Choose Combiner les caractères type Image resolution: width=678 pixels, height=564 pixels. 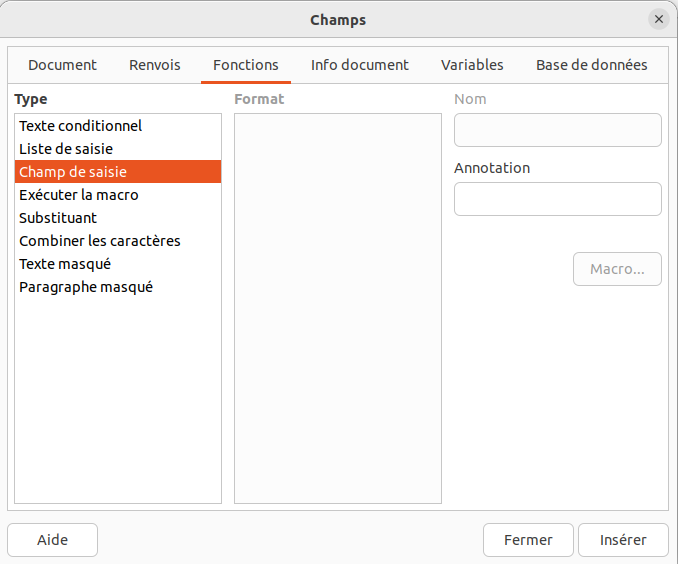click(100, 241)
